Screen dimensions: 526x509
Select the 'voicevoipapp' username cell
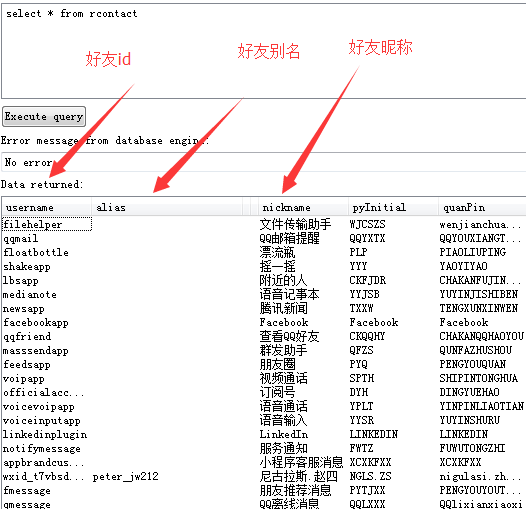tap(47, 406)
